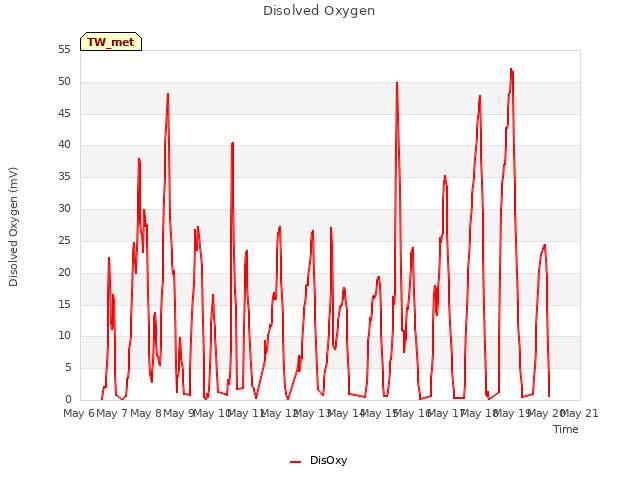
Task: Click the 48 mV peak near May 9
Action: (x=168, y=94)
